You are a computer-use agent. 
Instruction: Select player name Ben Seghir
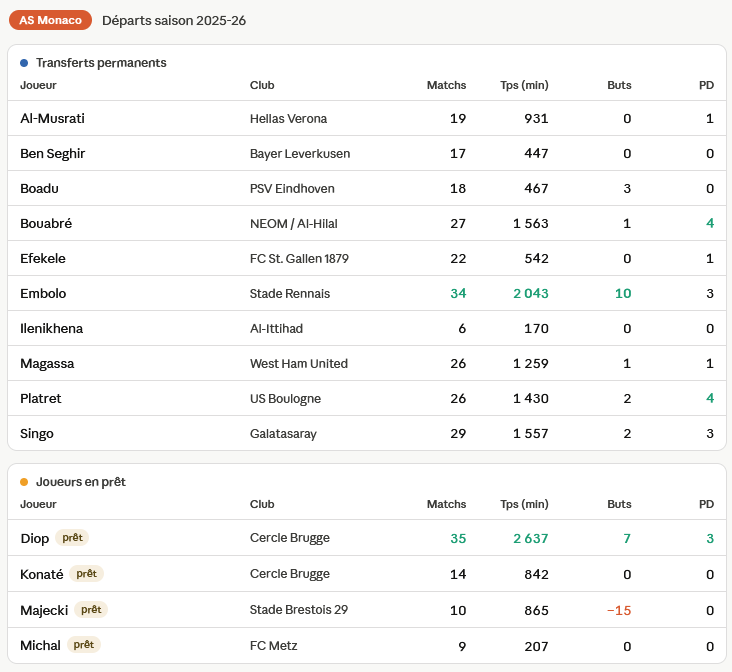tap(53, 154)
